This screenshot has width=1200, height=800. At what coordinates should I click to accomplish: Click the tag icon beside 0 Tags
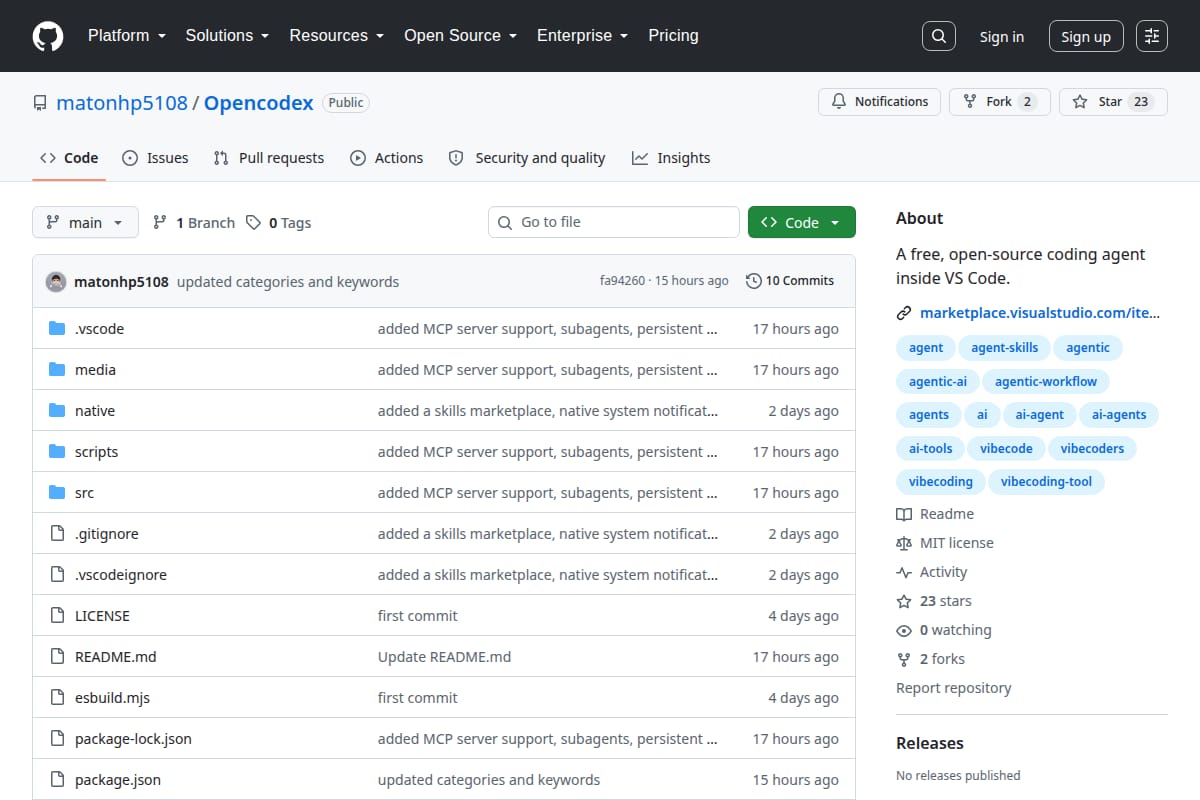pyautogui.click(x=254, y=222)
